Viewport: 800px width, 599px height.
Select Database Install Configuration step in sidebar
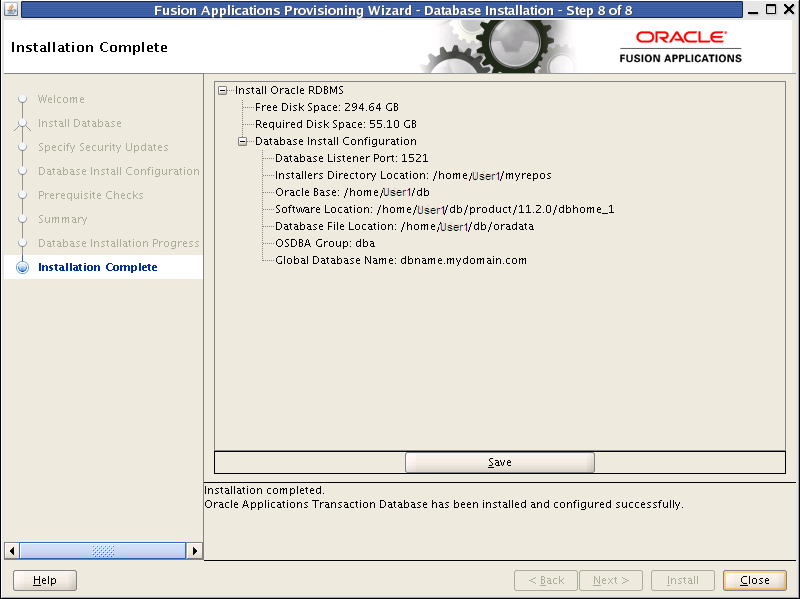pyautogui.click(x=119, y=171)
